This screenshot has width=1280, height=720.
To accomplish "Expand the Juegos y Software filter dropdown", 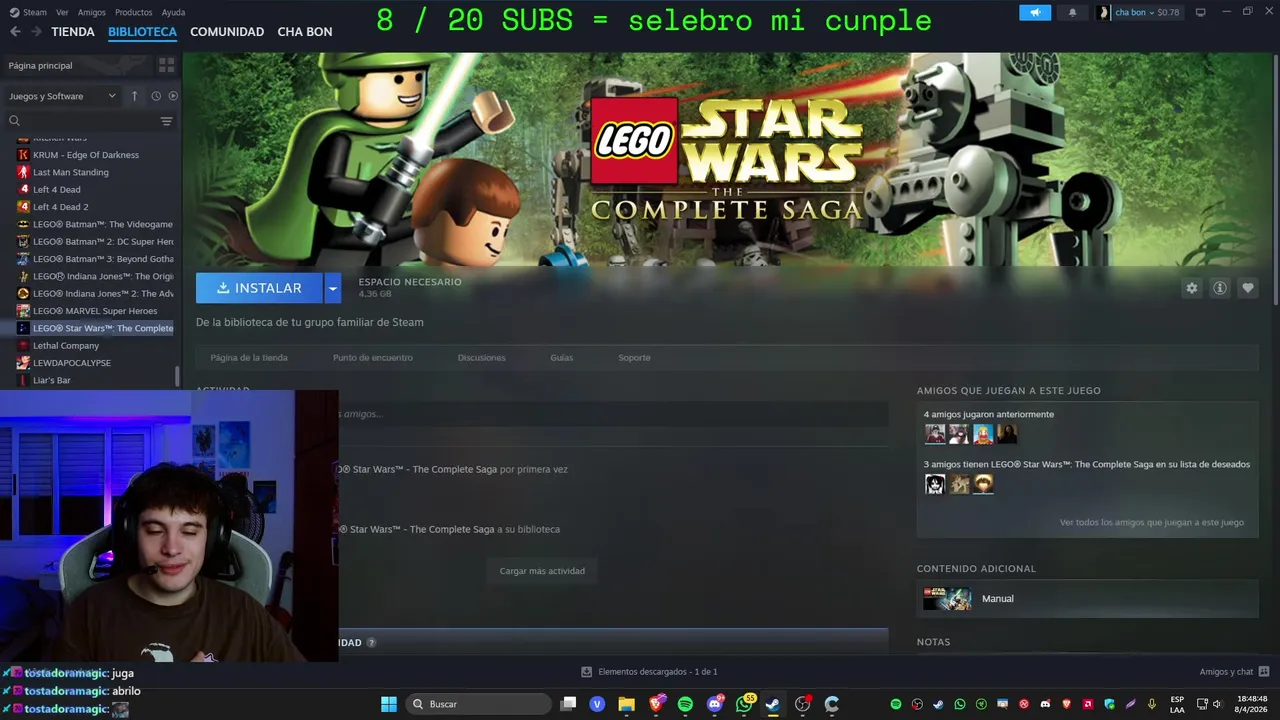I will click(62, 96).
